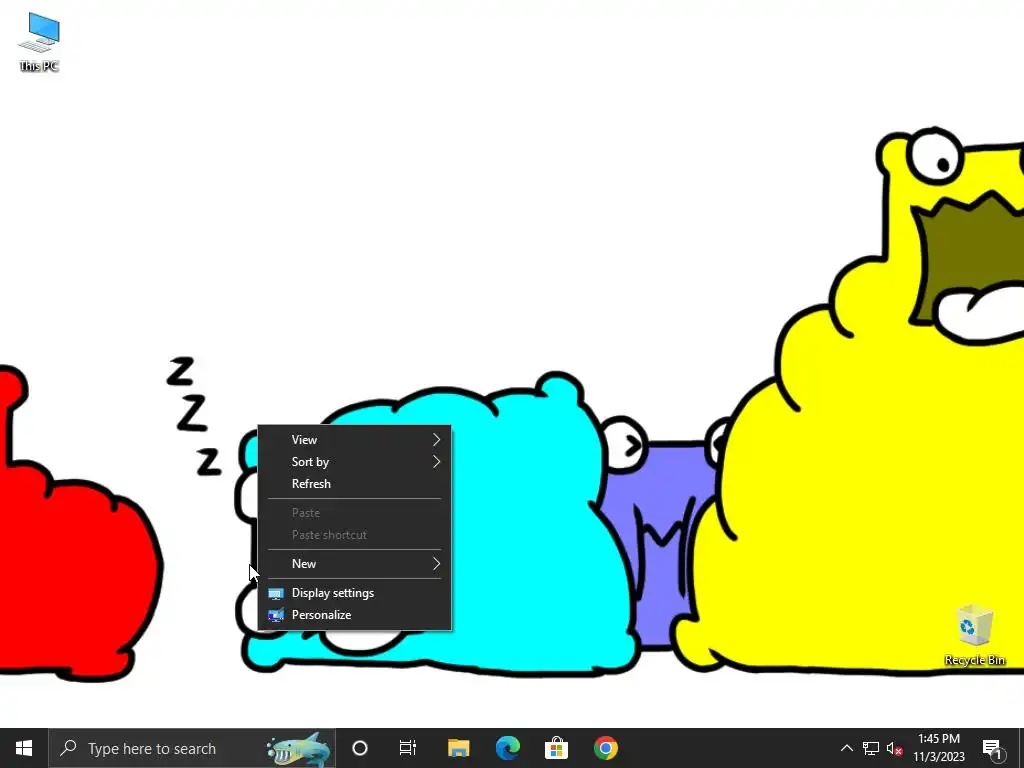Choose Refresh in the context menu
Screen dimensions: 1024x768
click(355, 484)
